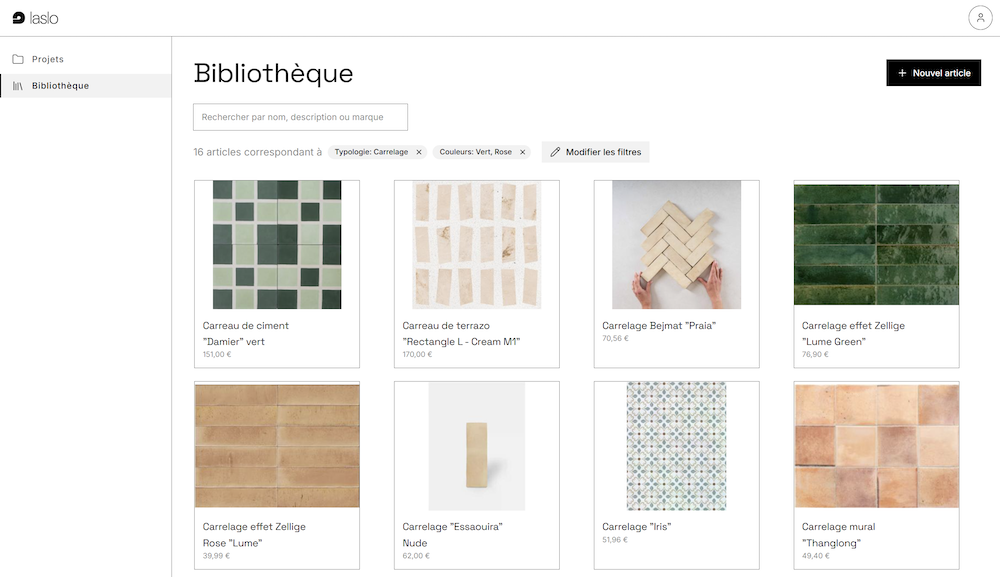Screen dimensions: 1000x577
Task: Open the "Lume Green" Zellige image
Action: (x=876, y=245)
